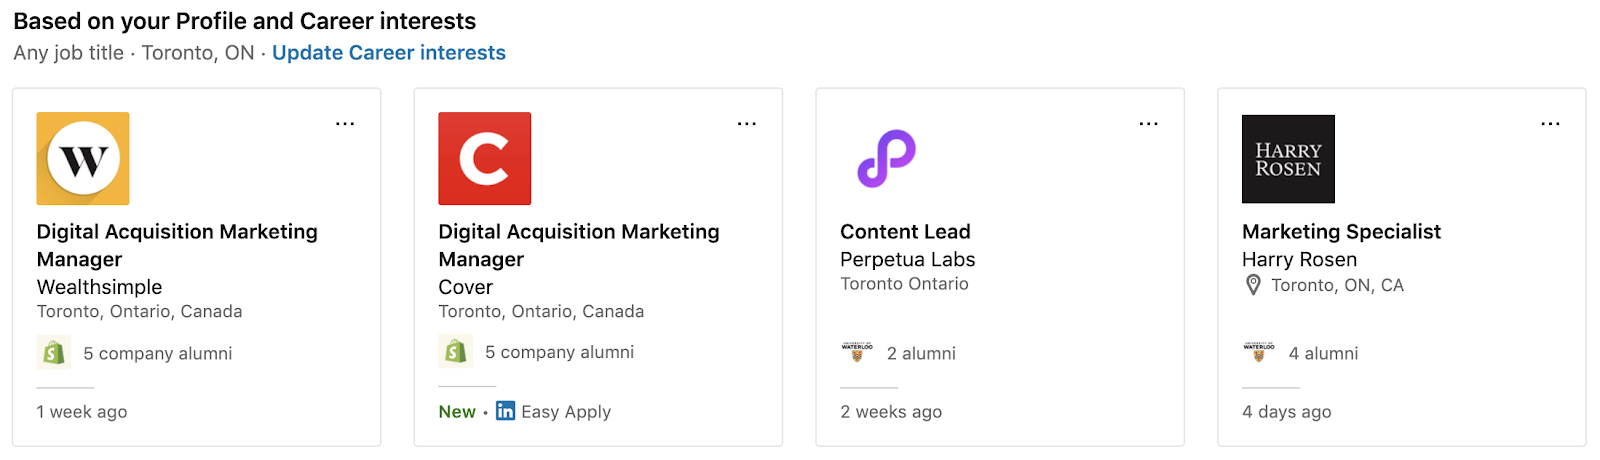Click the purple Perpetua Labs logo

886,158
